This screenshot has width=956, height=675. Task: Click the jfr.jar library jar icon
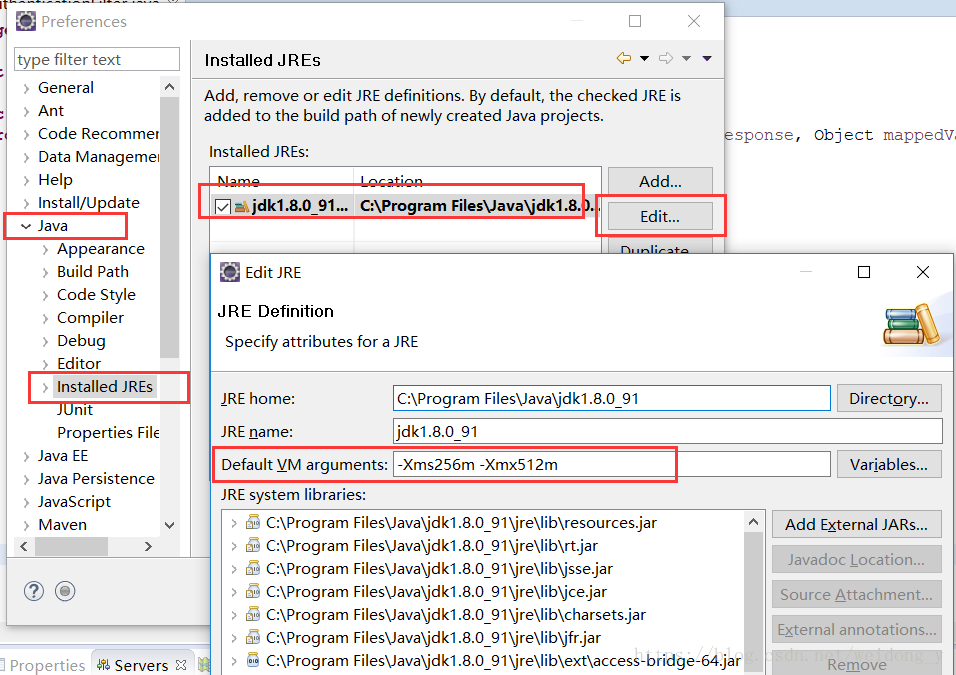click(252, 638)
